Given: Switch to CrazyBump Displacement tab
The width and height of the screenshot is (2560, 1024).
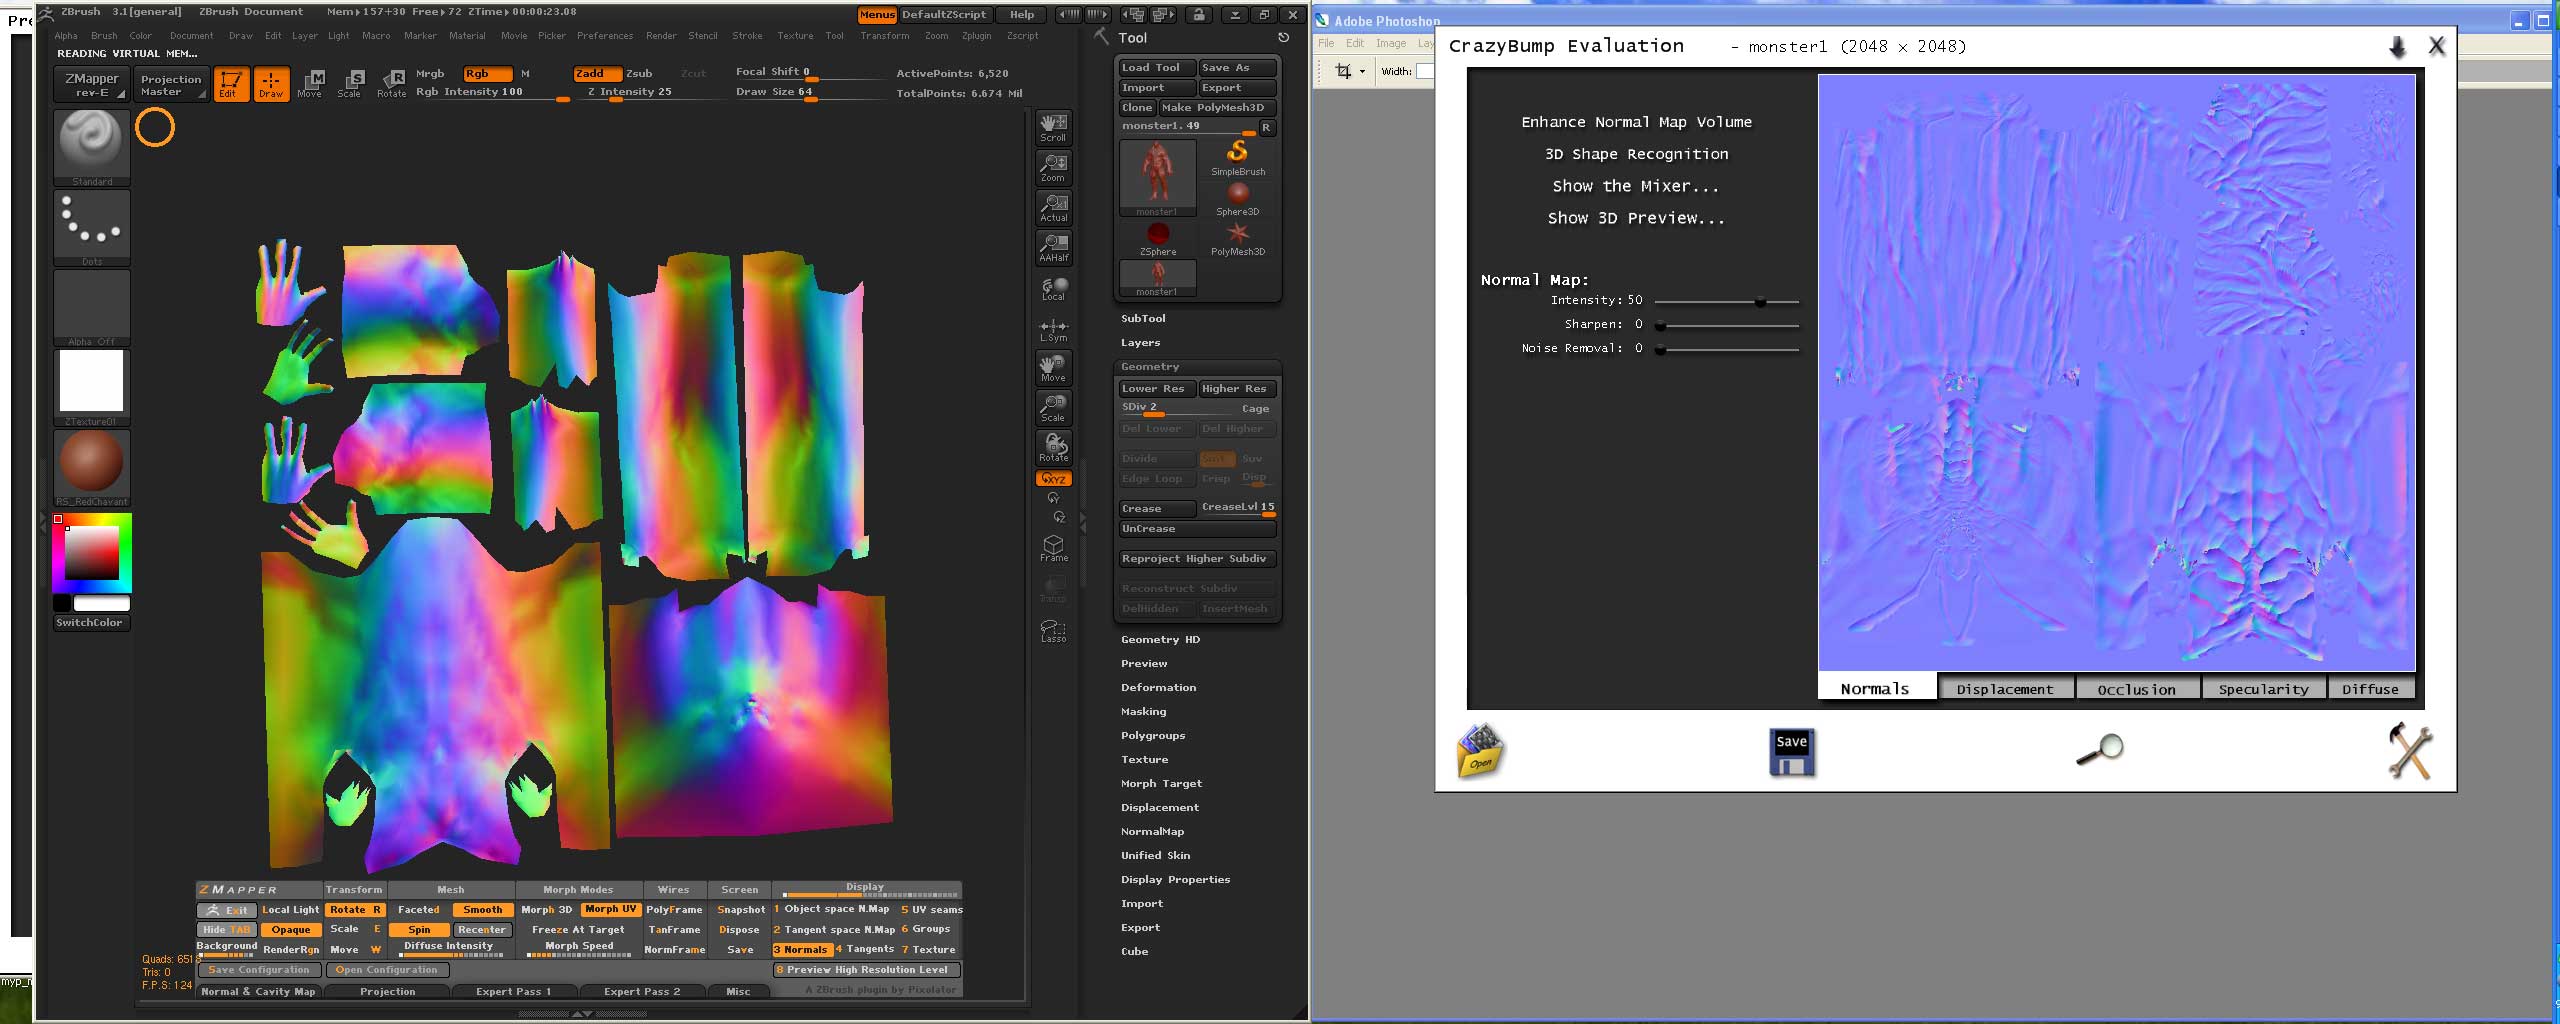Looking at the screenshot, I should pyautogui.click(x=2005, y=689).
